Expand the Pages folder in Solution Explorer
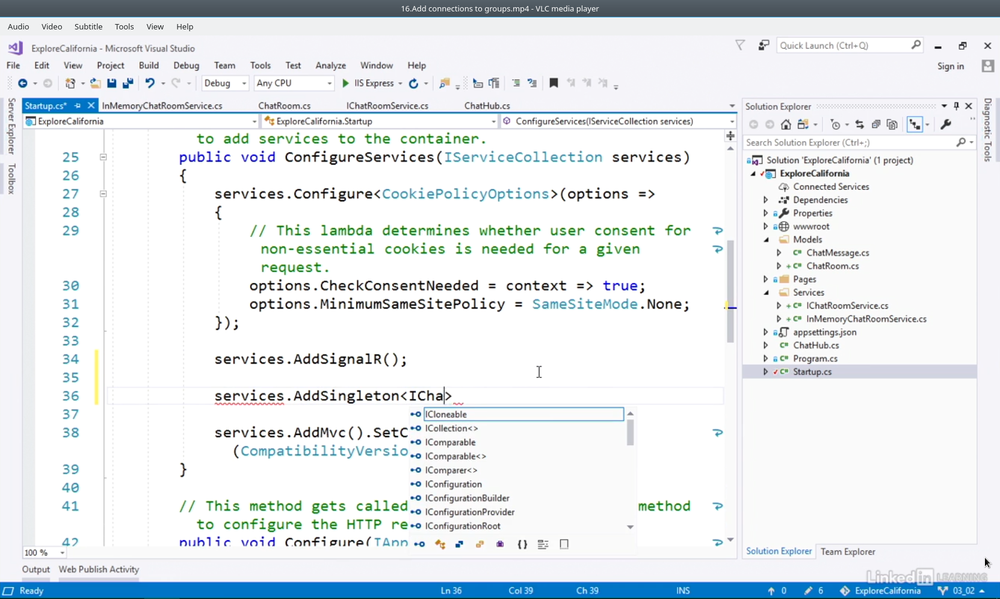The width and height of the screenshot is (1000, 599). [766, 280]
